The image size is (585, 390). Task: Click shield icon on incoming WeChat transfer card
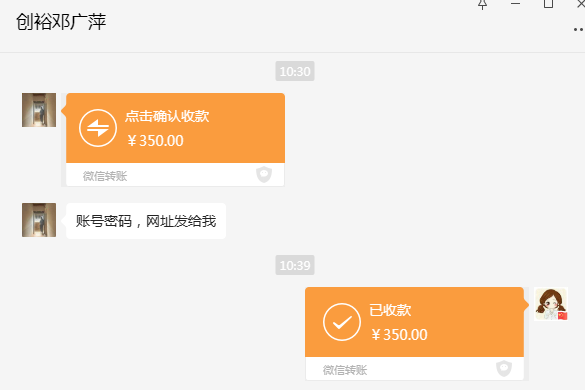click(x=264, y=174)
